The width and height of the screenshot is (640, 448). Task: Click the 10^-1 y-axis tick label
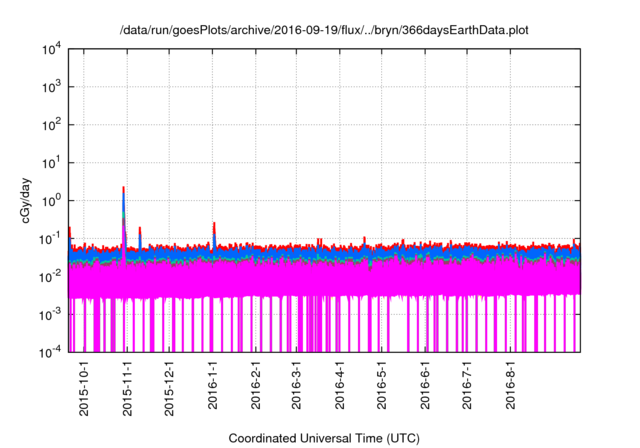click(50, 239)
